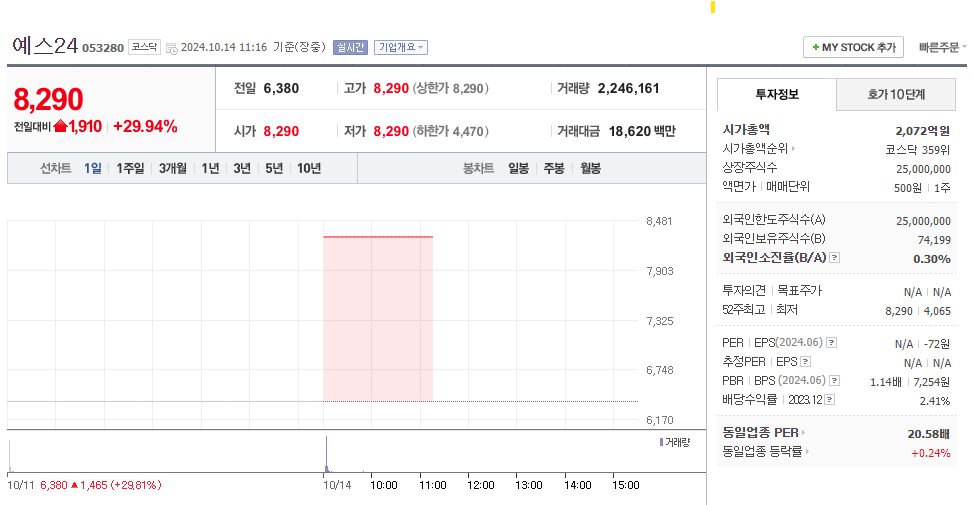Viewport: 973px width, 505px height.
Task: Switch to the 투자정보 tab
Action: click(x=777, y=94)
